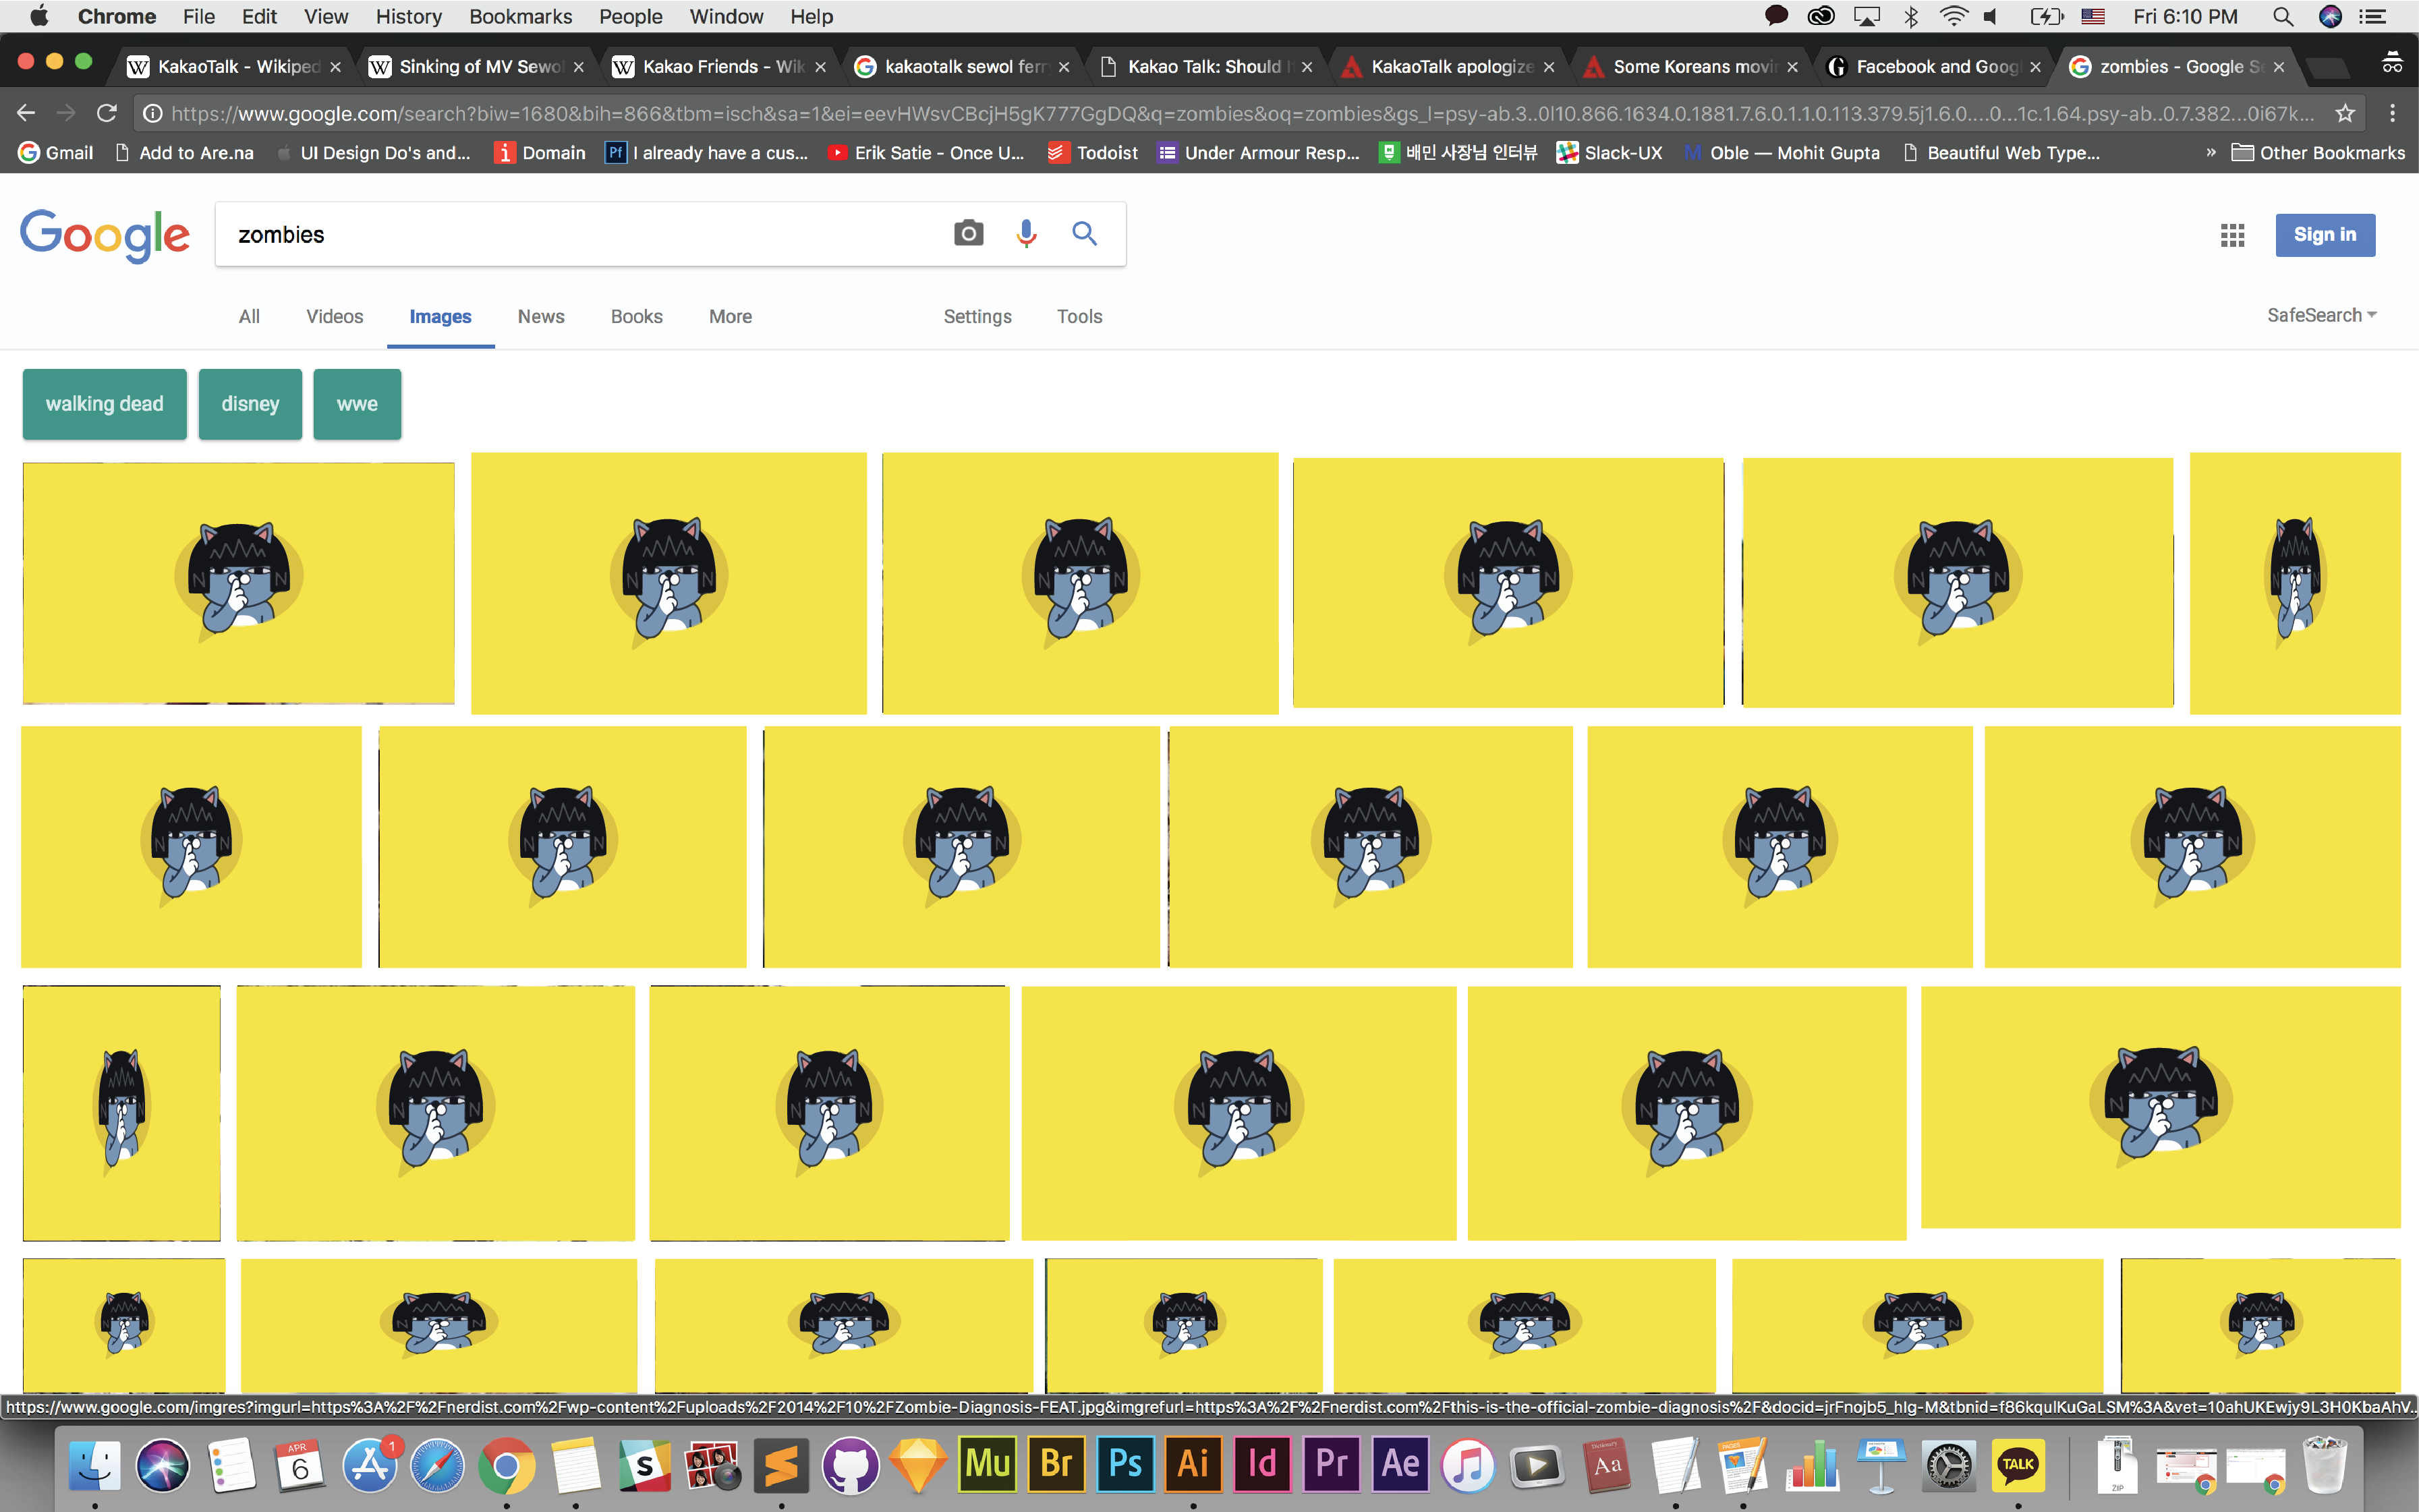Screen dimensions: 2419x1512
Task: Select the walking dead suggestion chip
Action: tap(104, 404)
